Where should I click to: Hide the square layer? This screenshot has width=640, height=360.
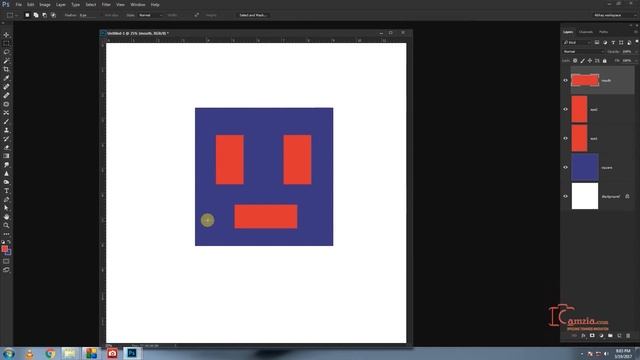tap(565, 167)
